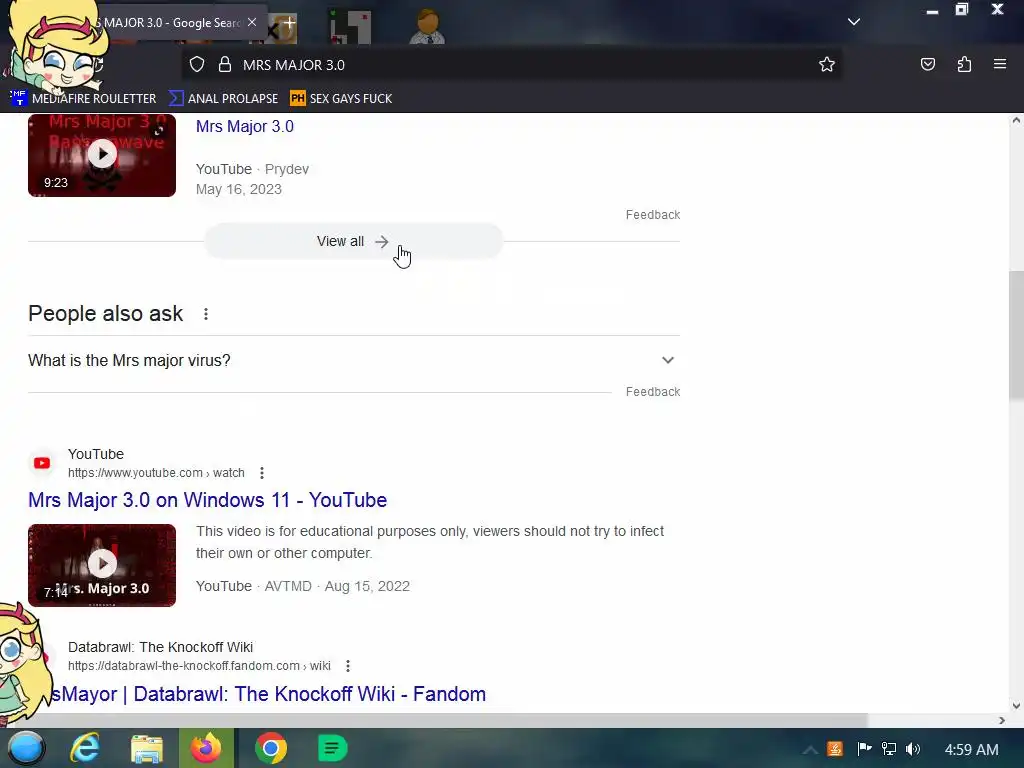1024x768 pixels.
Task: Click the scroll right arrow of the horizontal scrollbar
Action: coord(1002,720)
